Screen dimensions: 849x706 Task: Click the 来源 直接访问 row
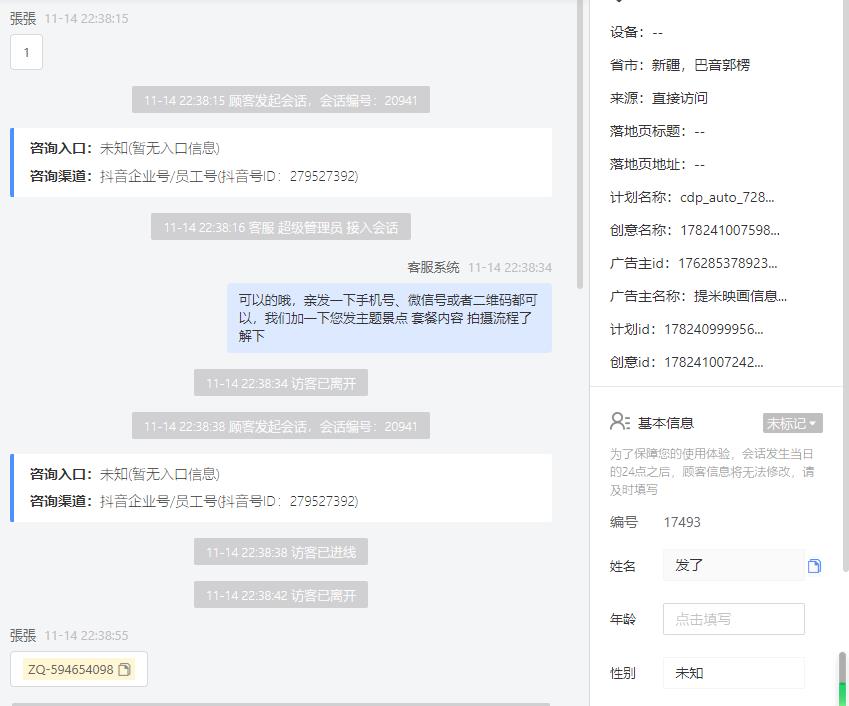tap(658, 98)
